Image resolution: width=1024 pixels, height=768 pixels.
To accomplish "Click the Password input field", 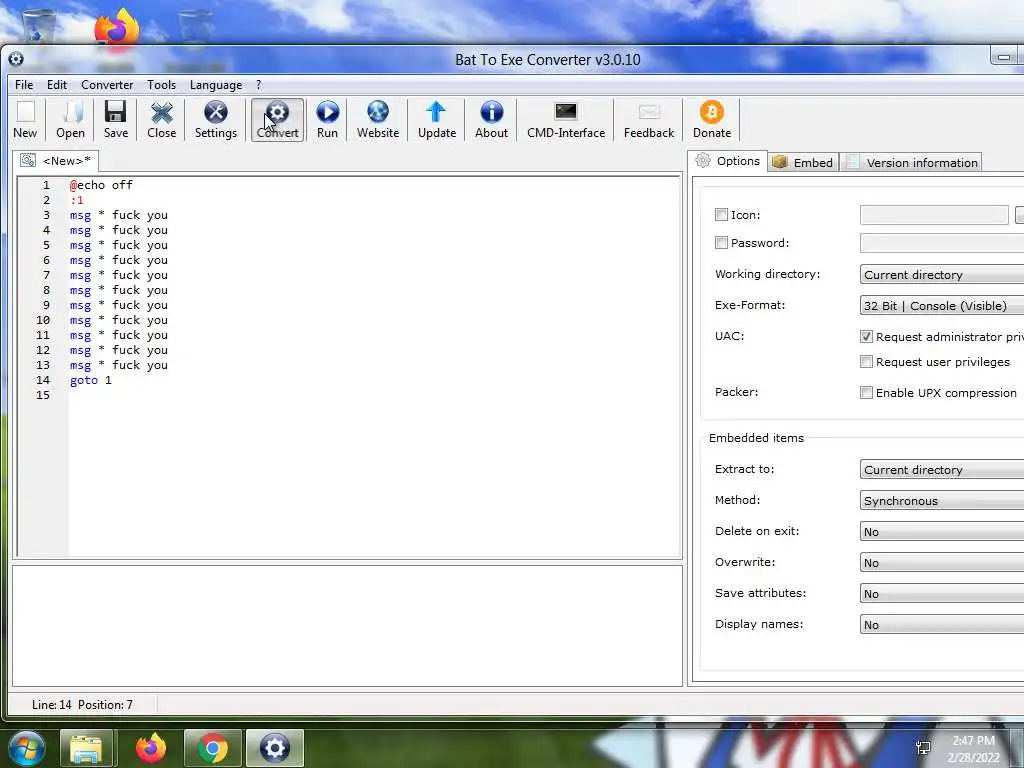I will (x=942, y=243).
